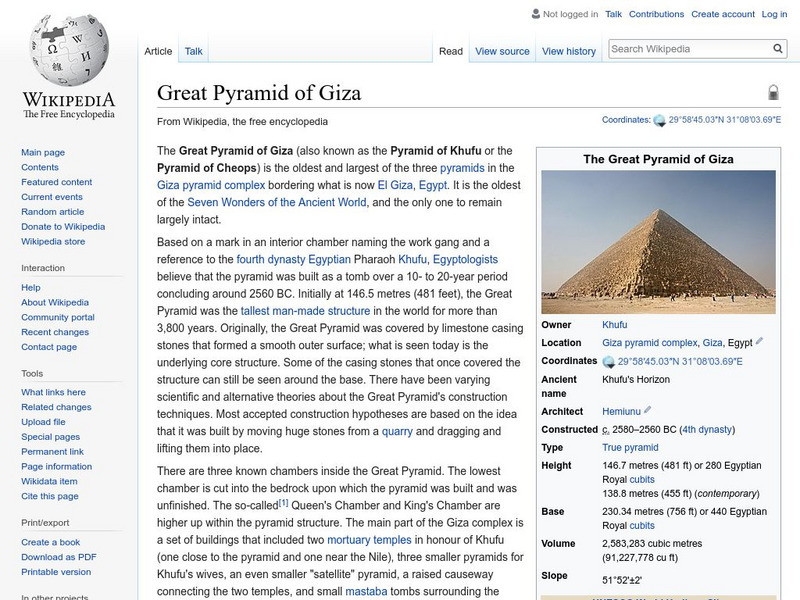Click the edit pencil next to Egypt

click(759, 341)
